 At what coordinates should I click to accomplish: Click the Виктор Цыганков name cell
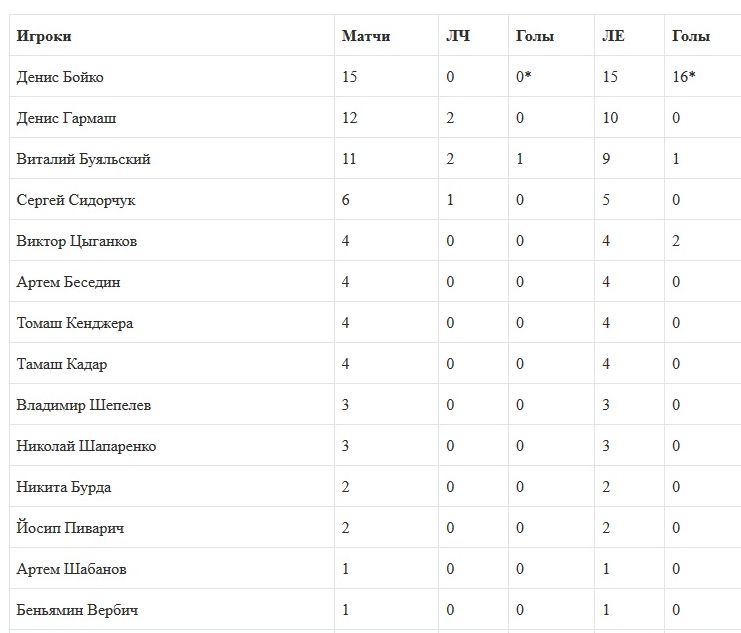coord(77,241)
